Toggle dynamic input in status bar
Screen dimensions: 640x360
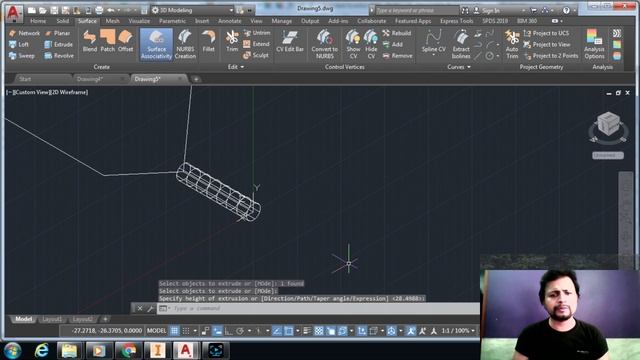(x=217, y=331)
